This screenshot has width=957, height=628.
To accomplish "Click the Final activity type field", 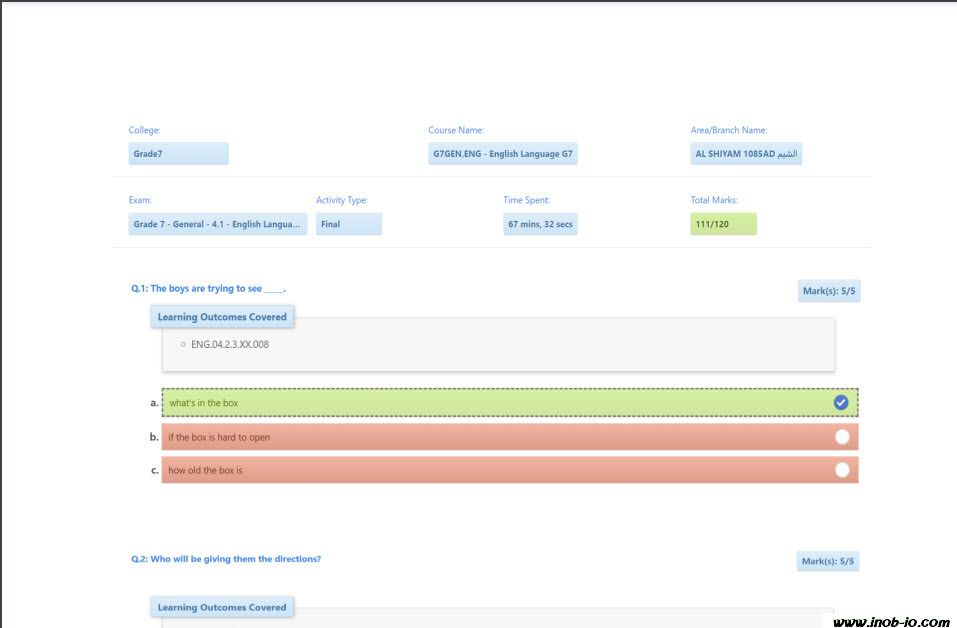I will [348, 224].
